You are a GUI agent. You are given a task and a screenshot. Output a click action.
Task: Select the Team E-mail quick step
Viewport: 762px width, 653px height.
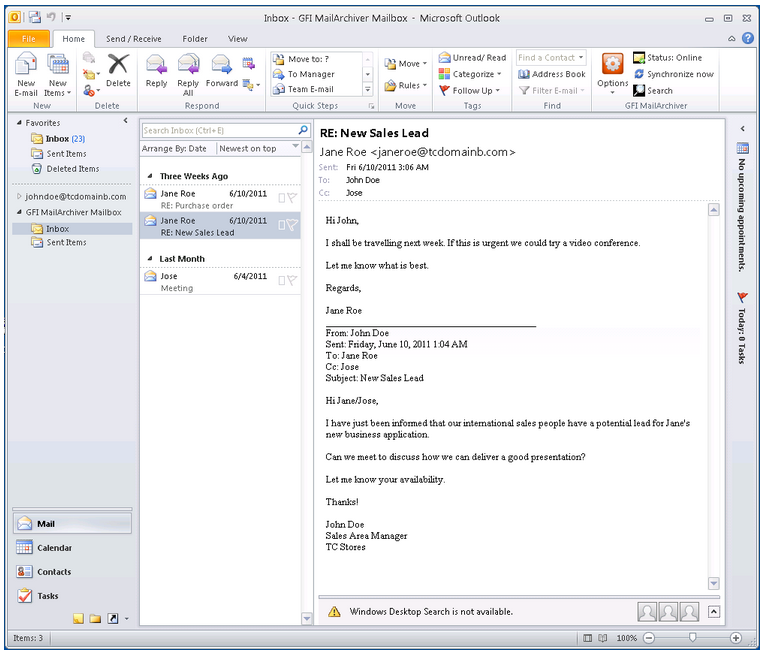(x=316, y=89)
